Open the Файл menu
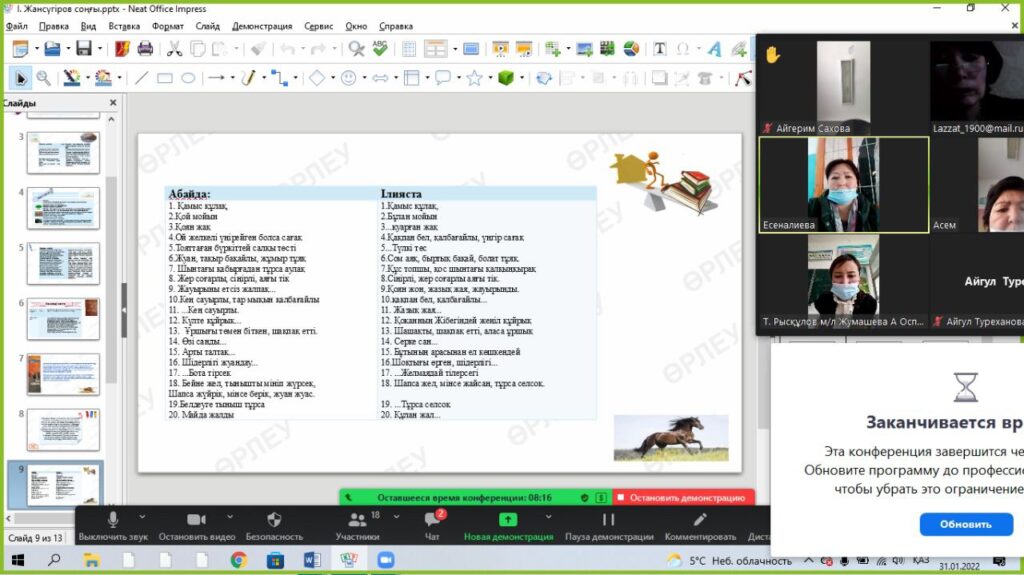The image size is (1024, 575). pyautogui.click(x=16, y=26)
